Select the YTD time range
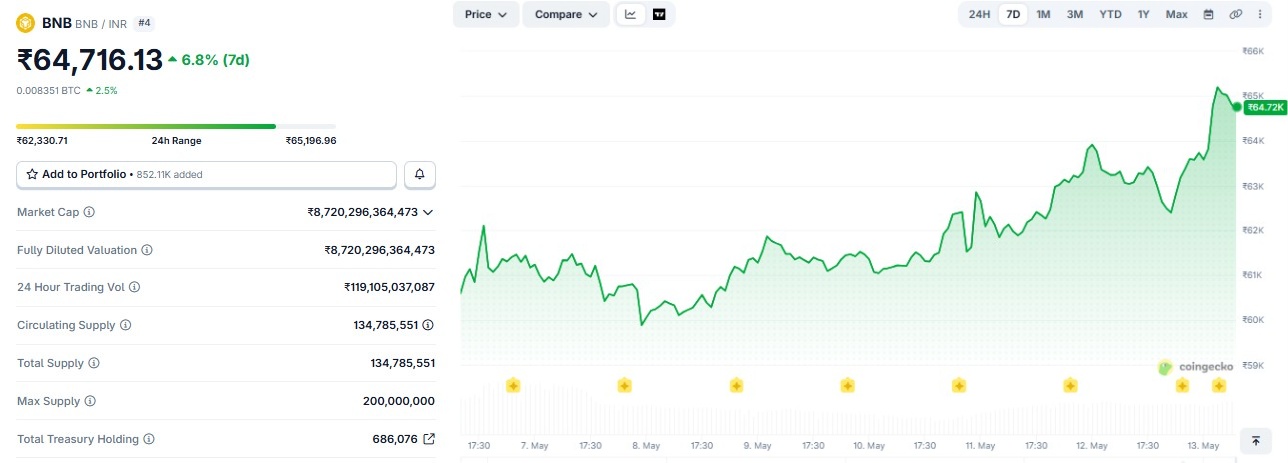The width and height of the screenshot is (1288, 463). pos(1110,14)
